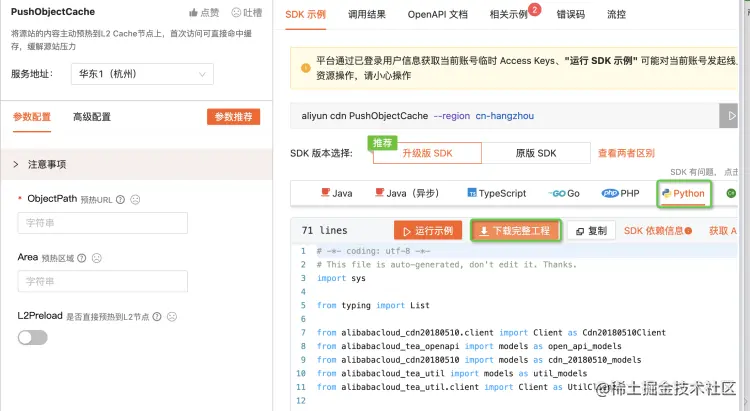Screen dimensions: 750x411
Task: Select the 高级配置 tab
Action: coord(92,117)
